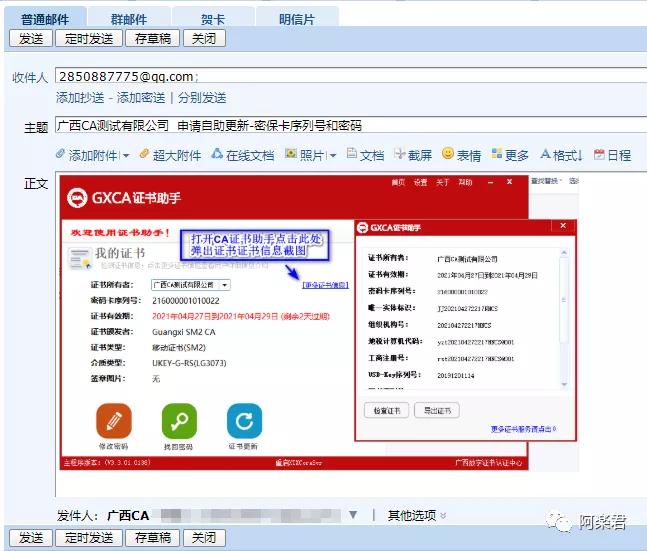Click the 我的证书 certificate icon
The width and height of the screenshot is (647, 551).
coord(79,259)
